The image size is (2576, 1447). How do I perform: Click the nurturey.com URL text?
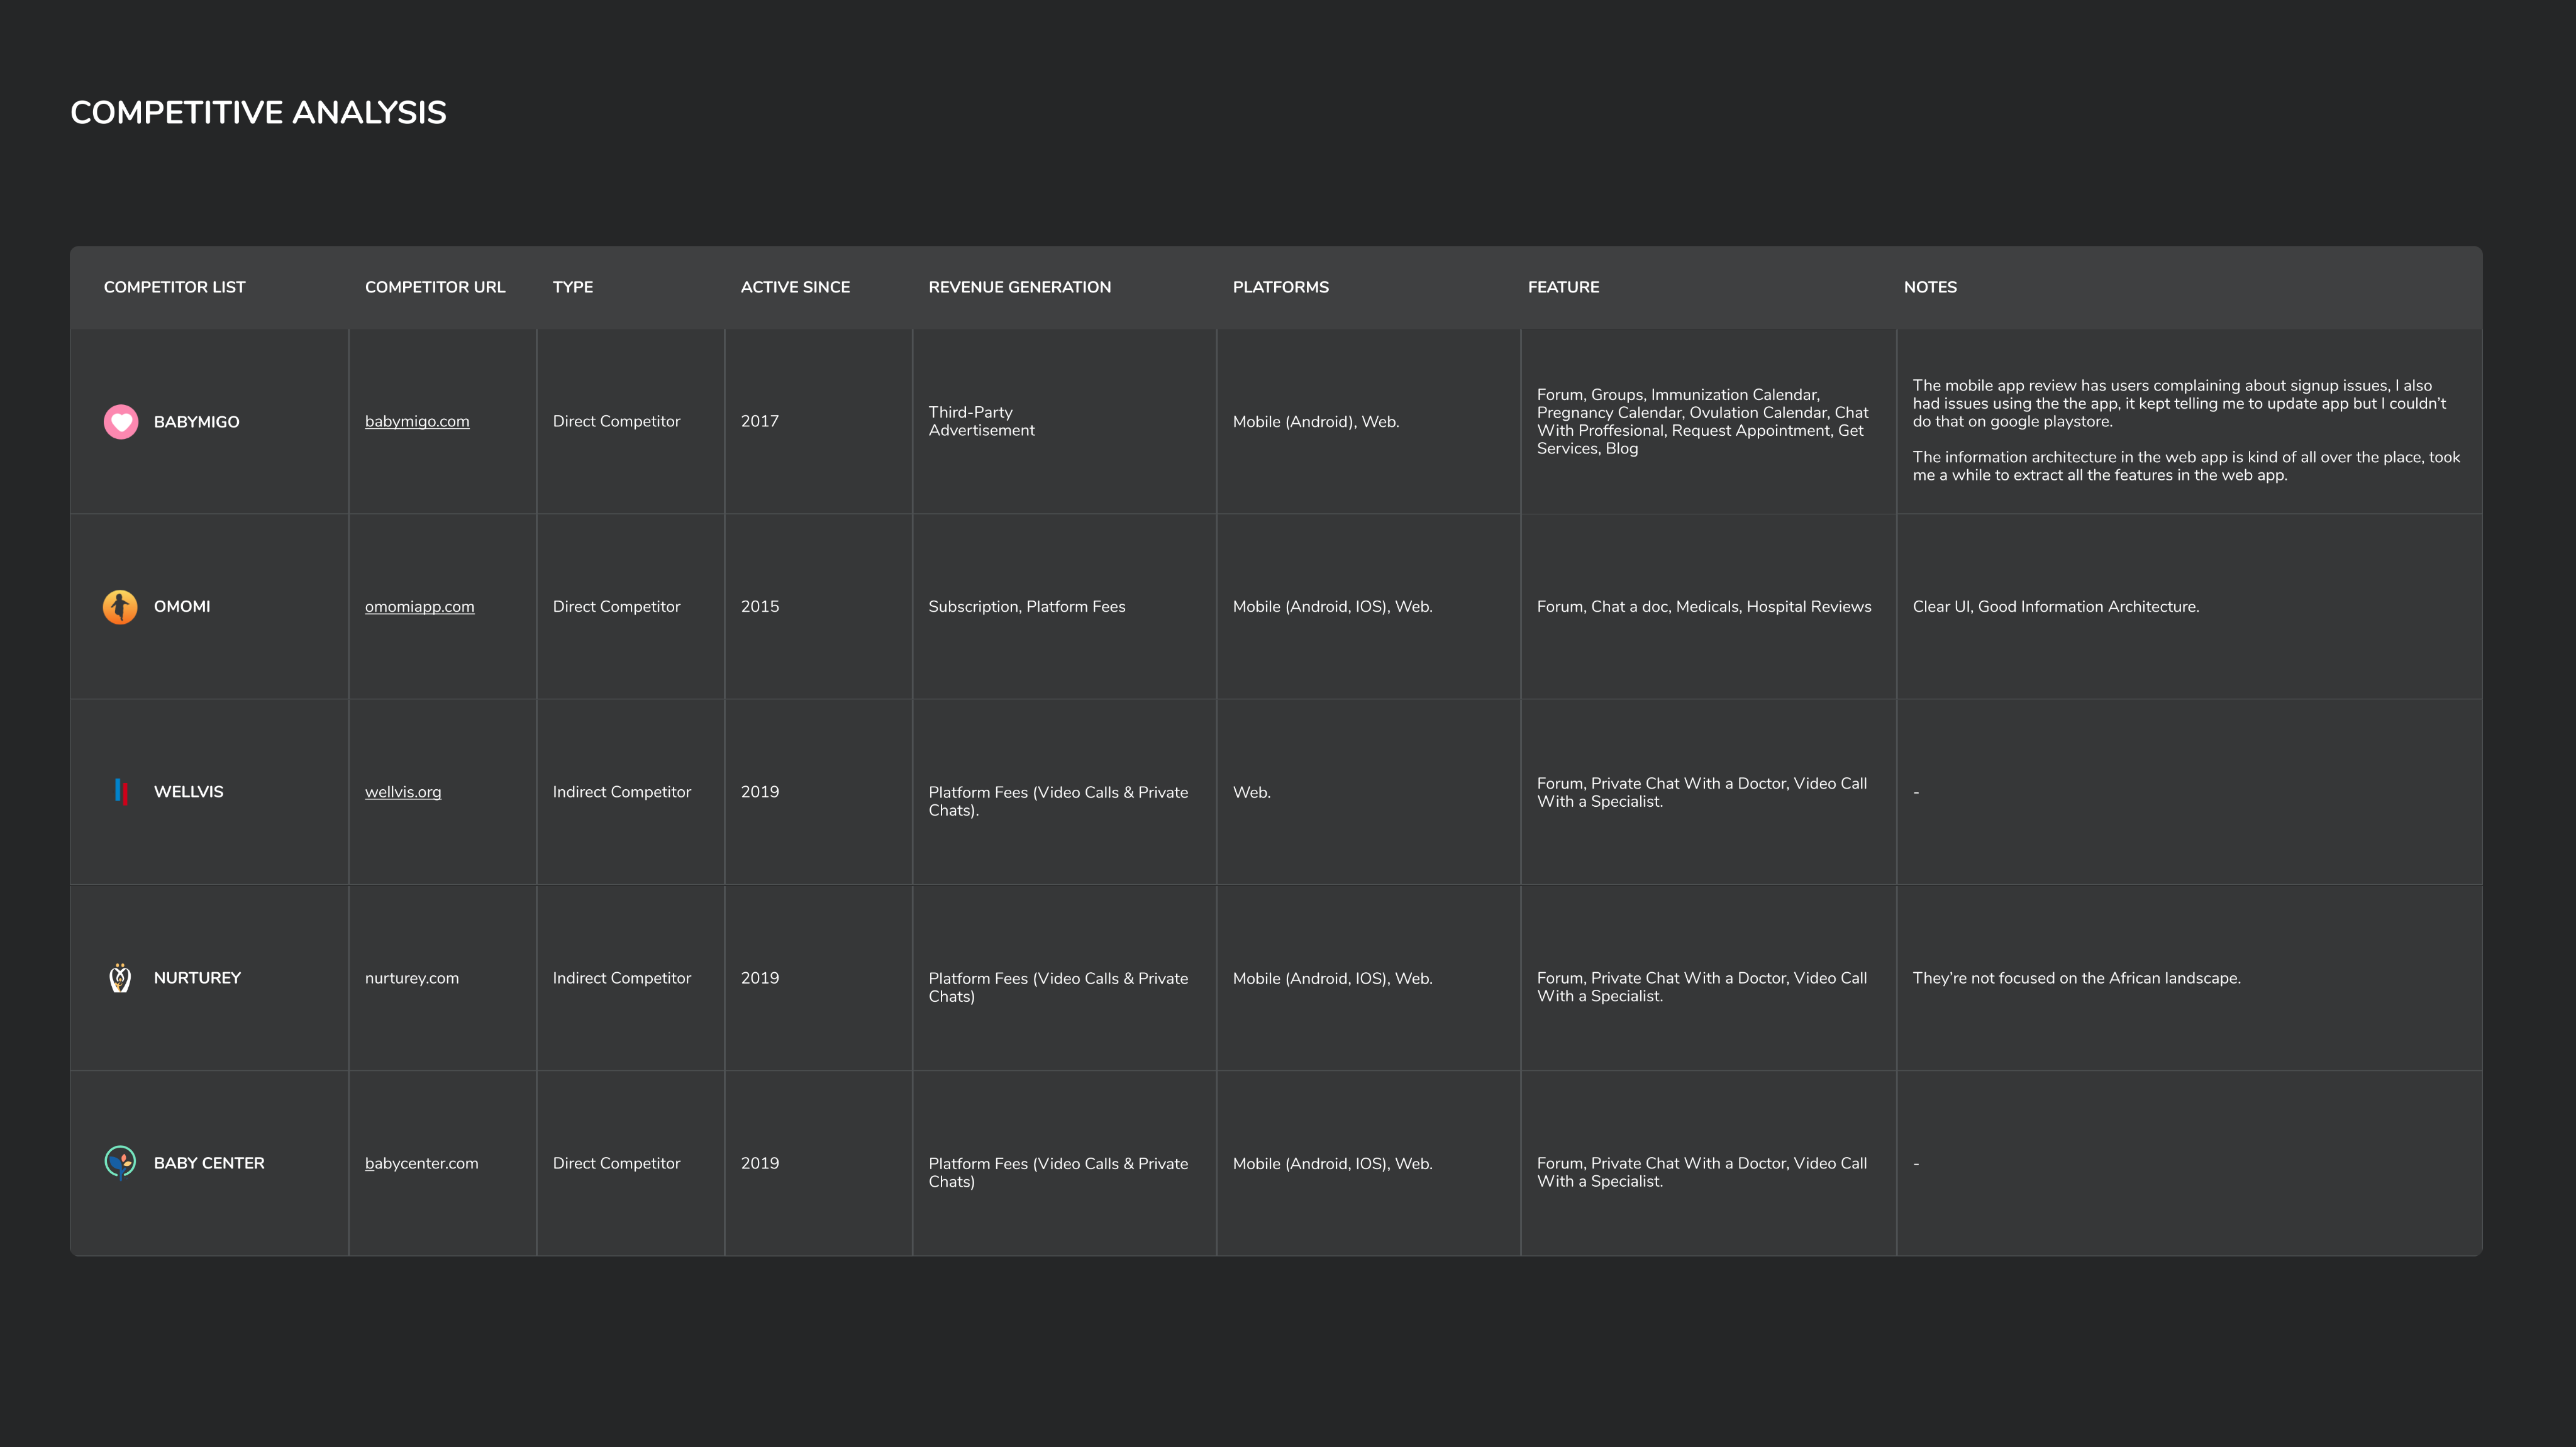pos(411,978)
